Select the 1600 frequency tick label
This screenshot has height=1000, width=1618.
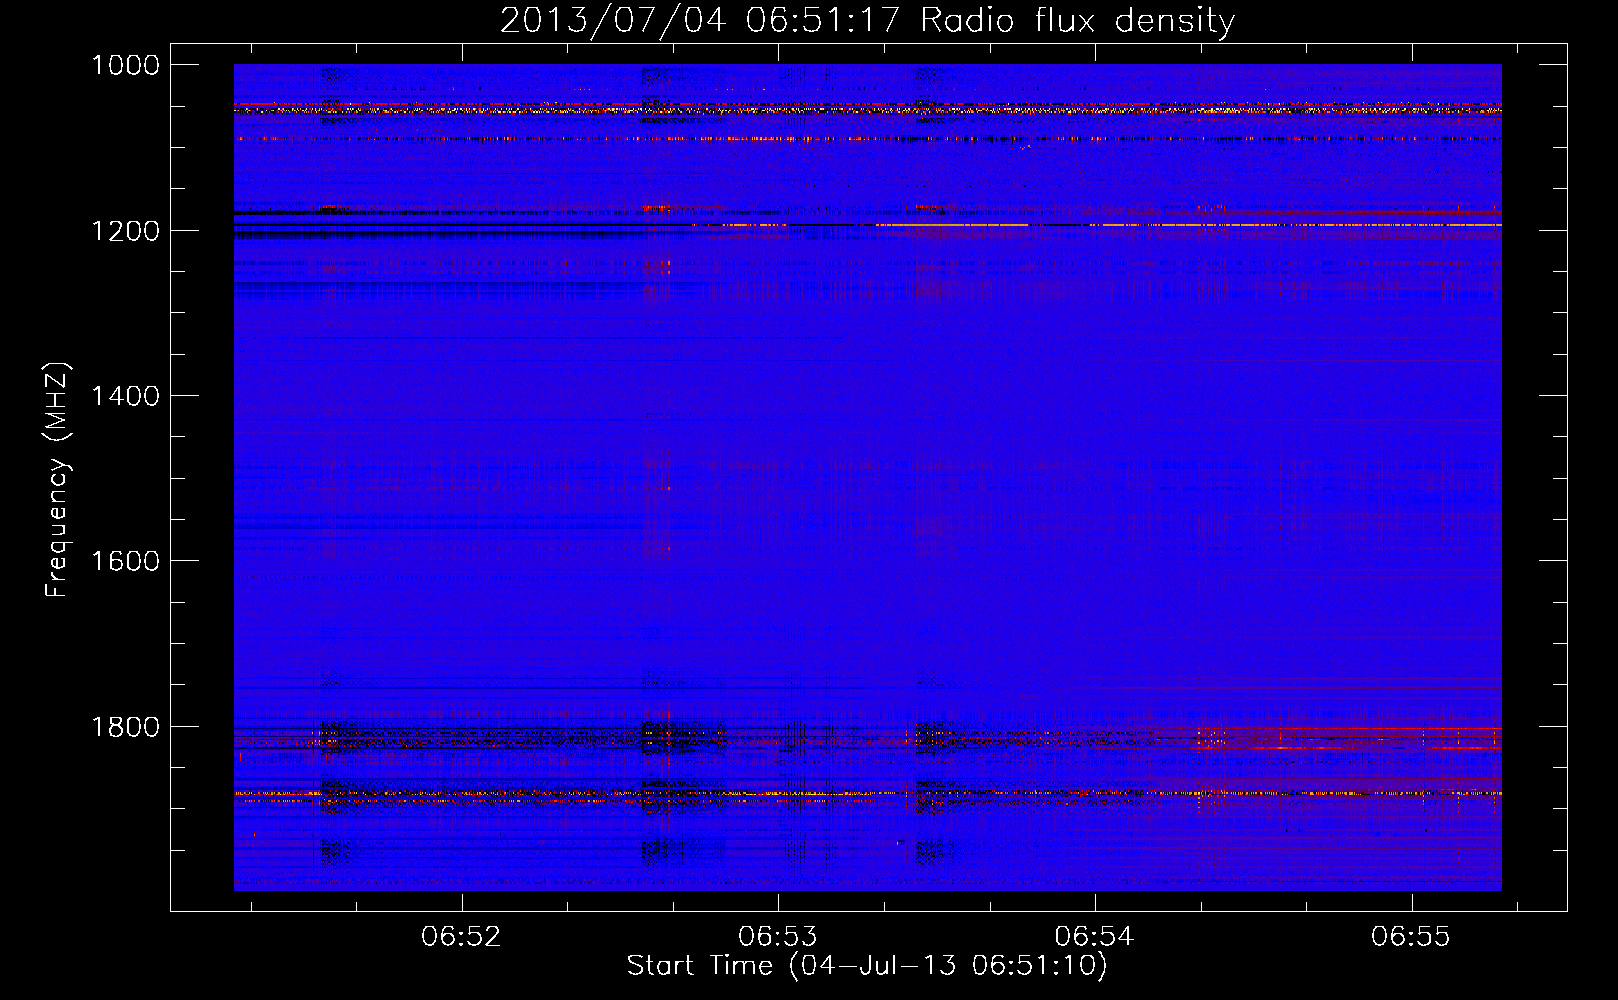(x=125, y=561)
